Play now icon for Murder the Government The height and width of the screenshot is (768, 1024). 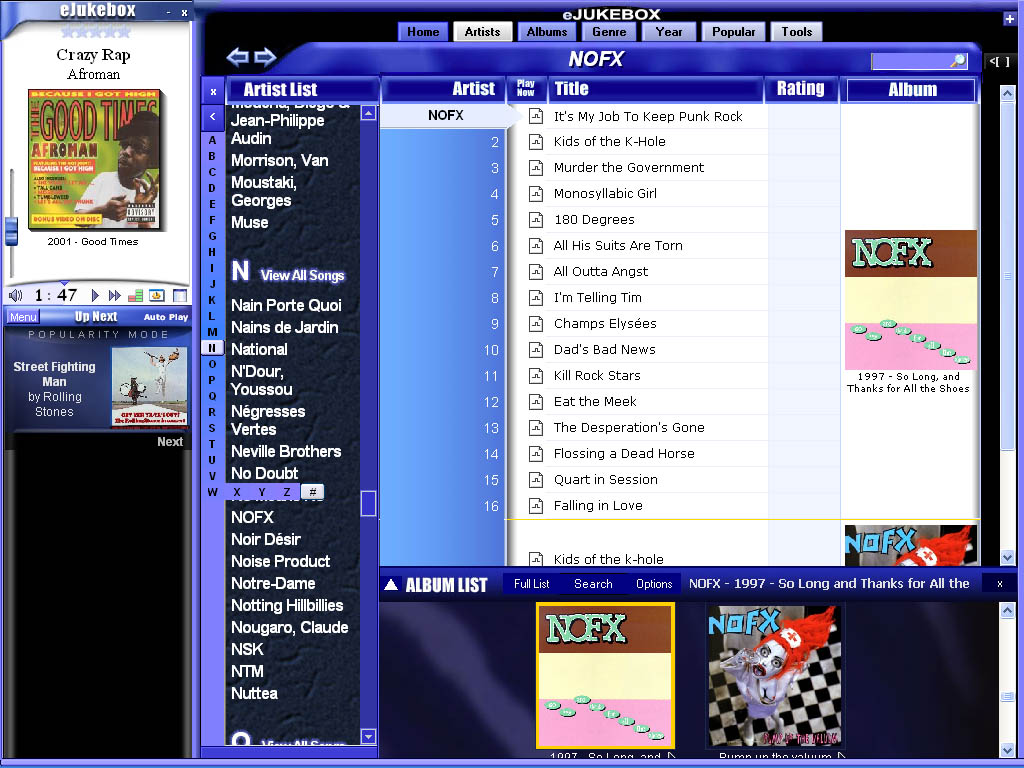coord(536,167)
